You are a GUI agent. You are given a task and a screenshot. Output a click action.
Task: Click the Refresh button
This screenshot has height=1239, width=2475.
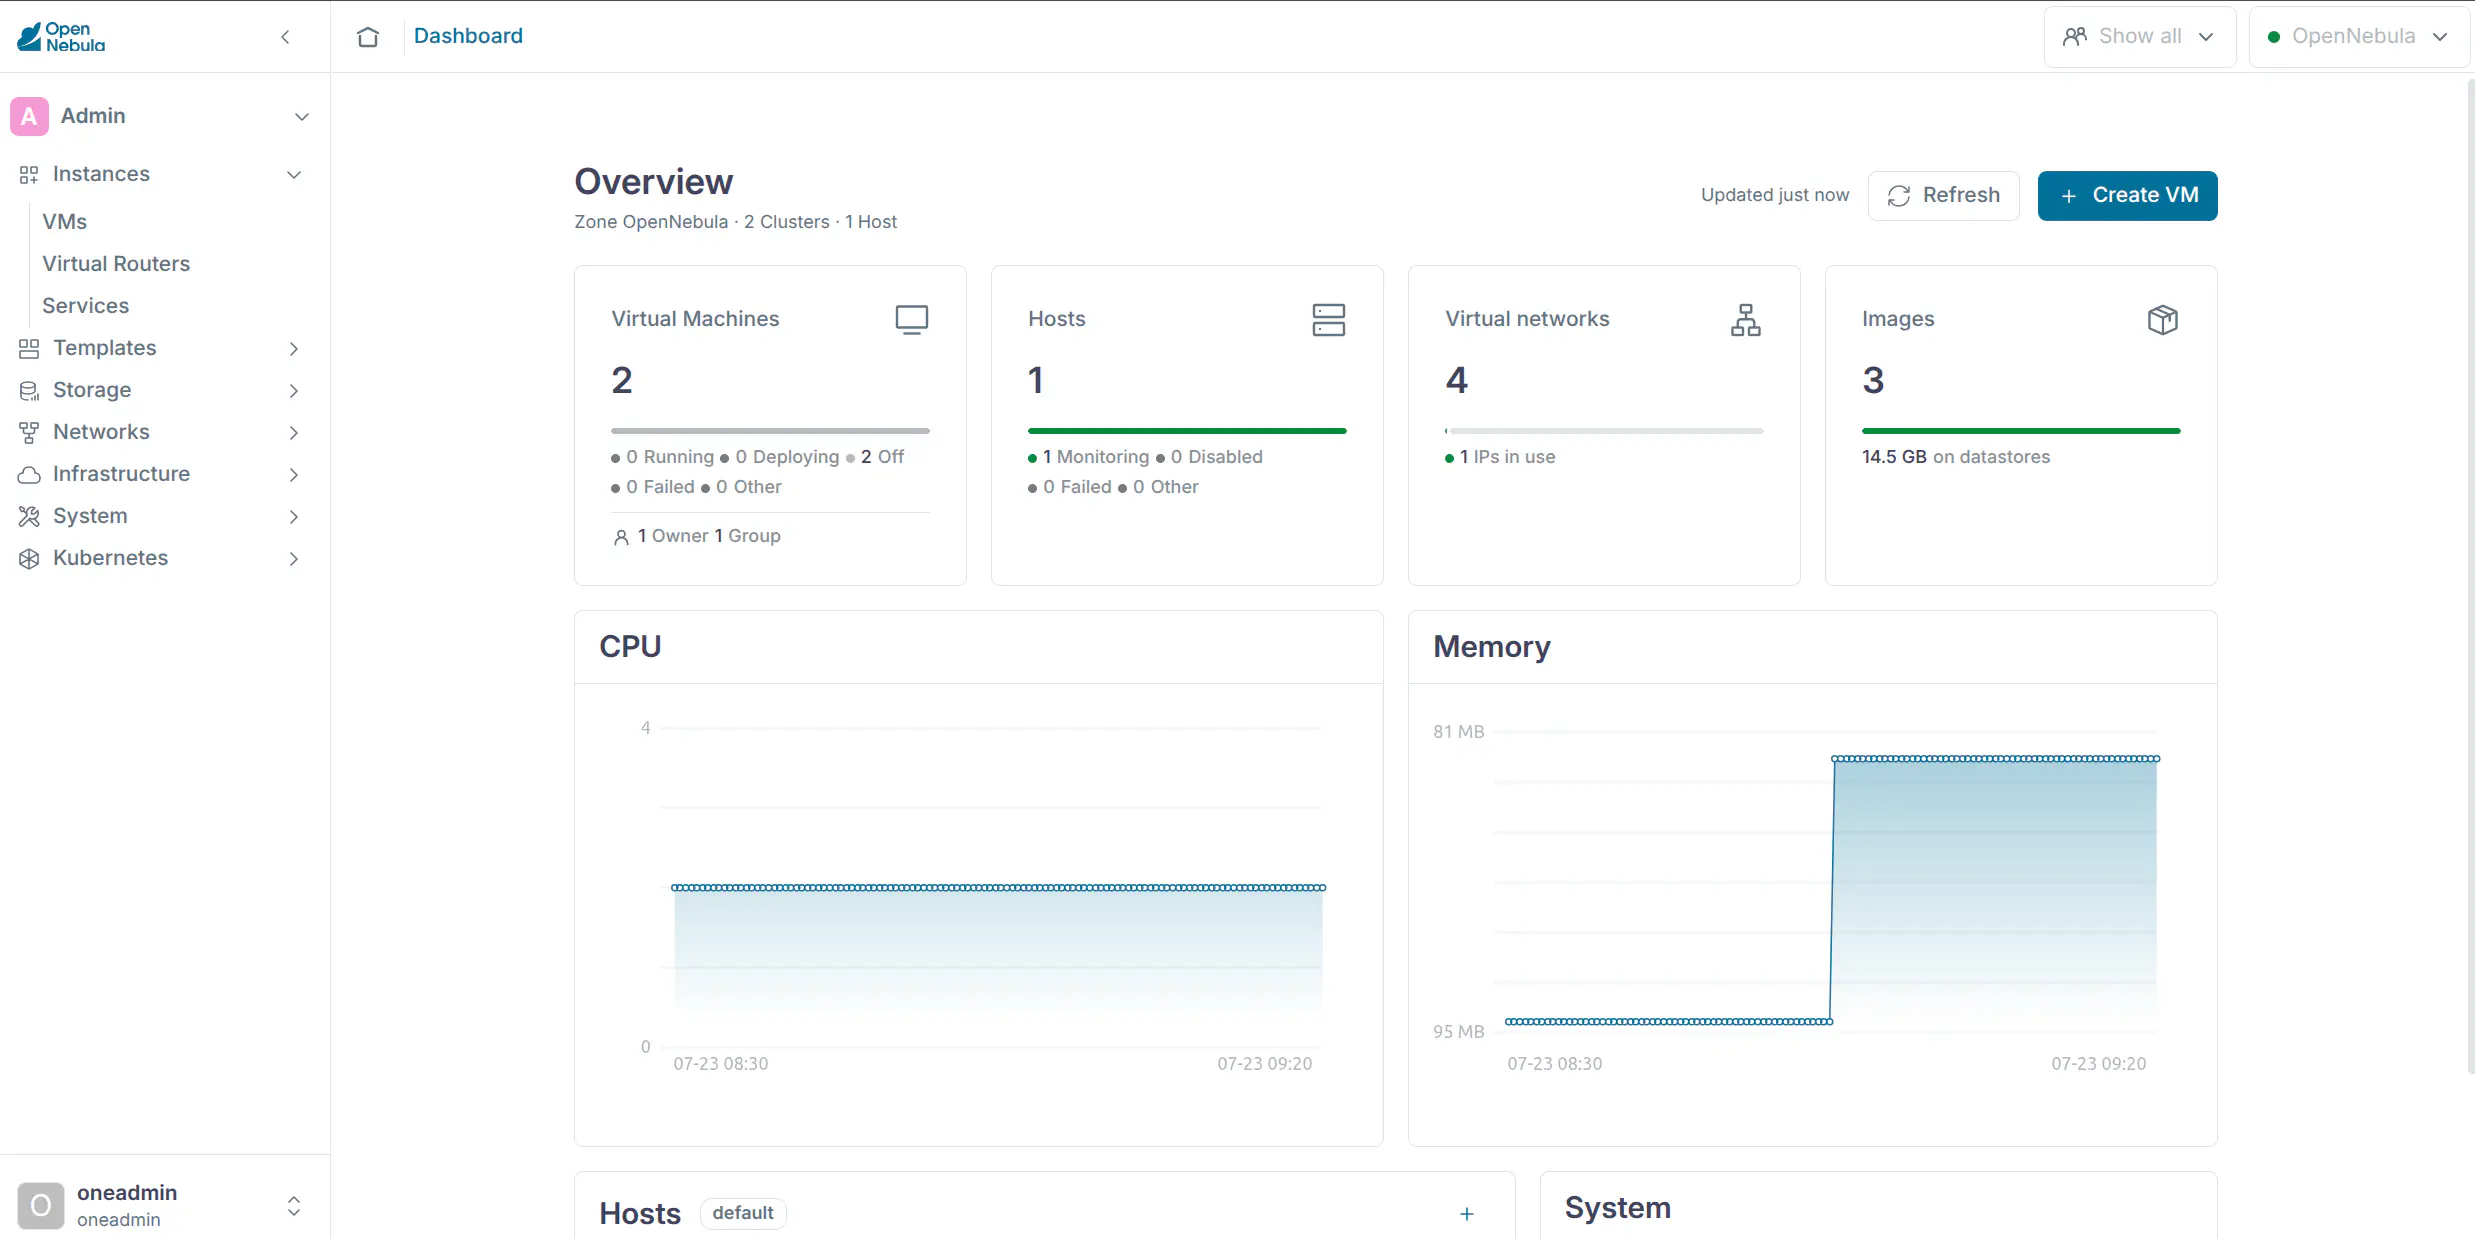pyautogui.click(x=1944, y=196)
